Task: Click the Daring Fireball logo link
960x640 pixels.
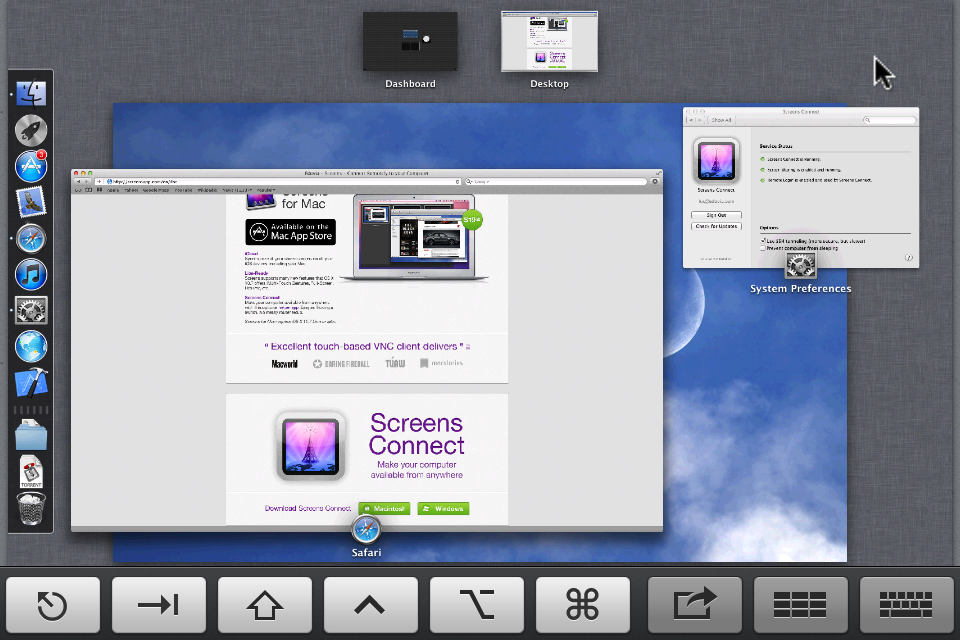Action: (x=341, y=364)
